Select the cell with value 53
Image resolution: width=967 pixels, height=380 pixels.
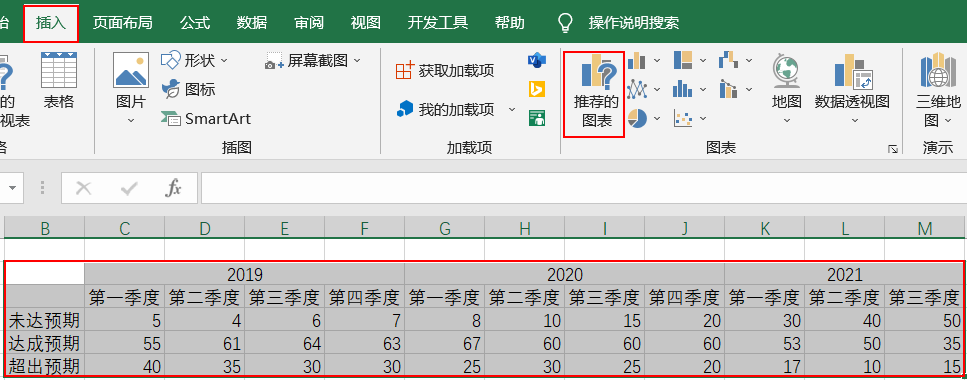tap(764, 343)
